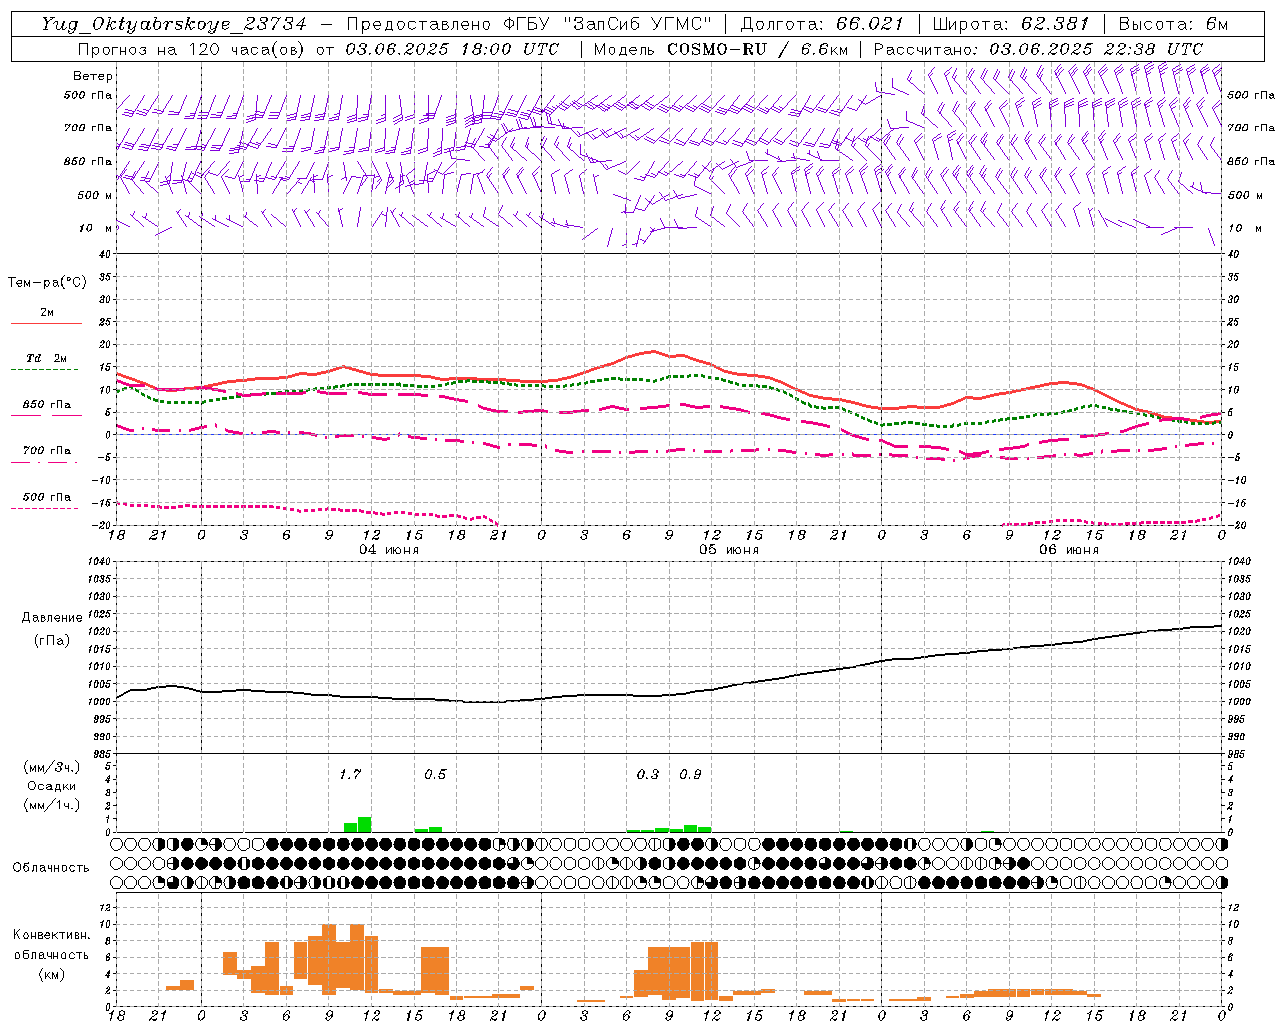Click the 0.3 precipitation total value
The height and width of the screenshot is (1024, 1280).
[648, 774]
